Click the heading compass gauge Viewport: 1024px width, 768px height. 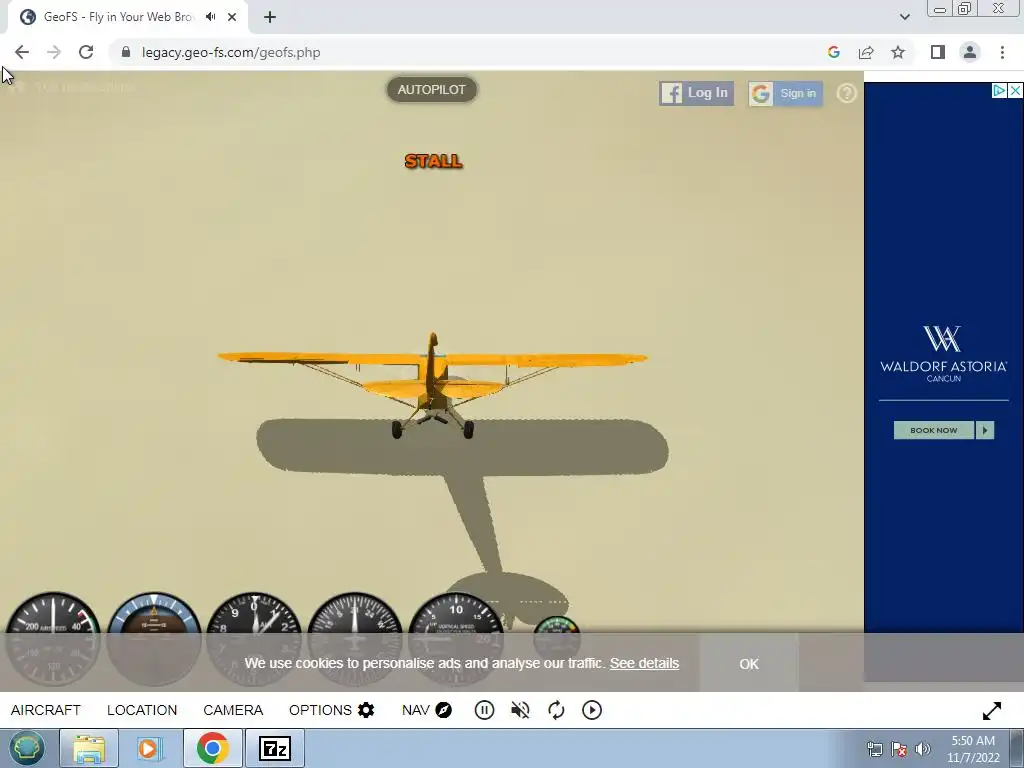(355, 639)
